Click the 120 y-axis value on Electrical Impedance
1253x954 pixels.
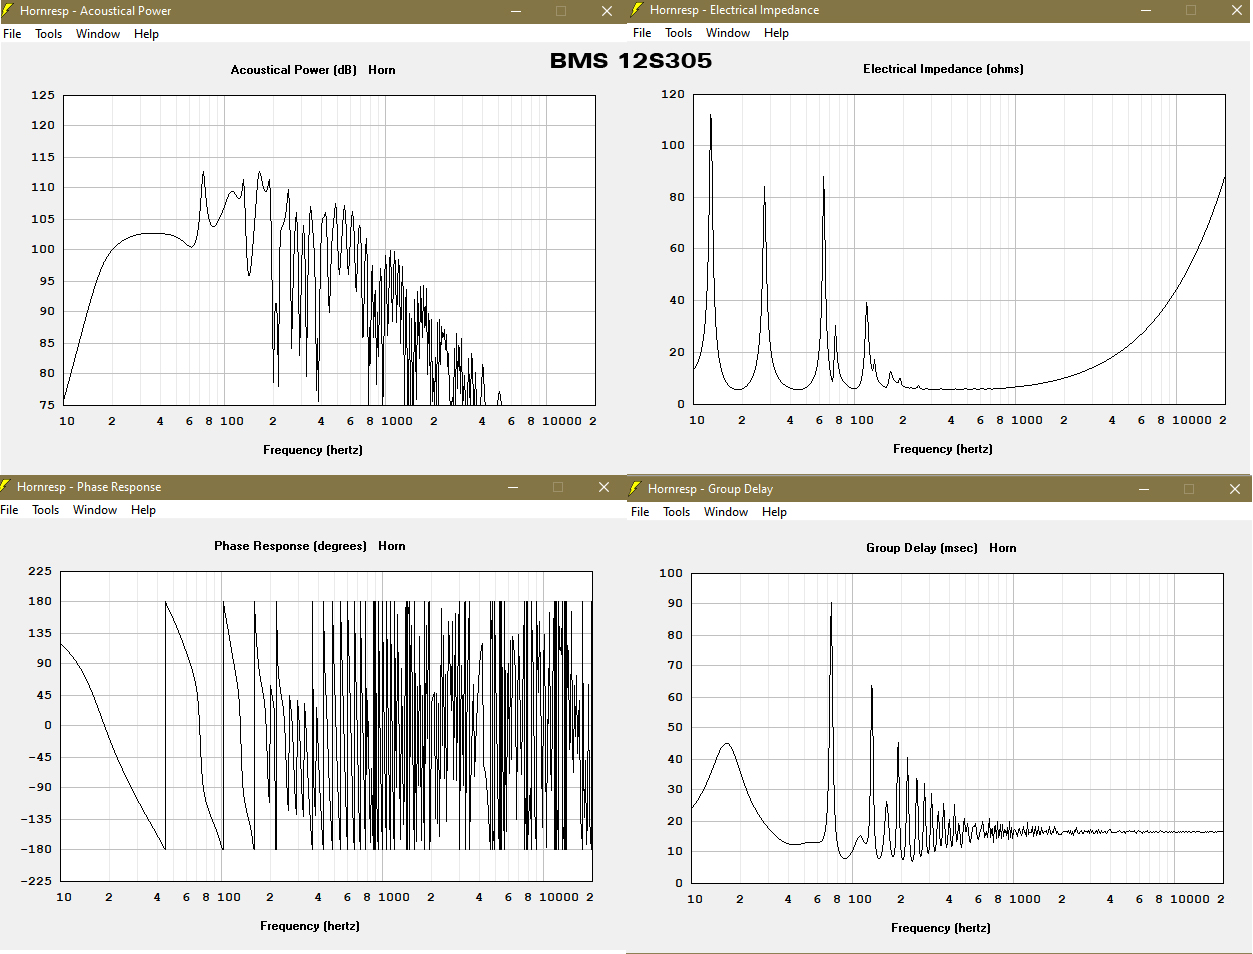(x=673, y=94)
